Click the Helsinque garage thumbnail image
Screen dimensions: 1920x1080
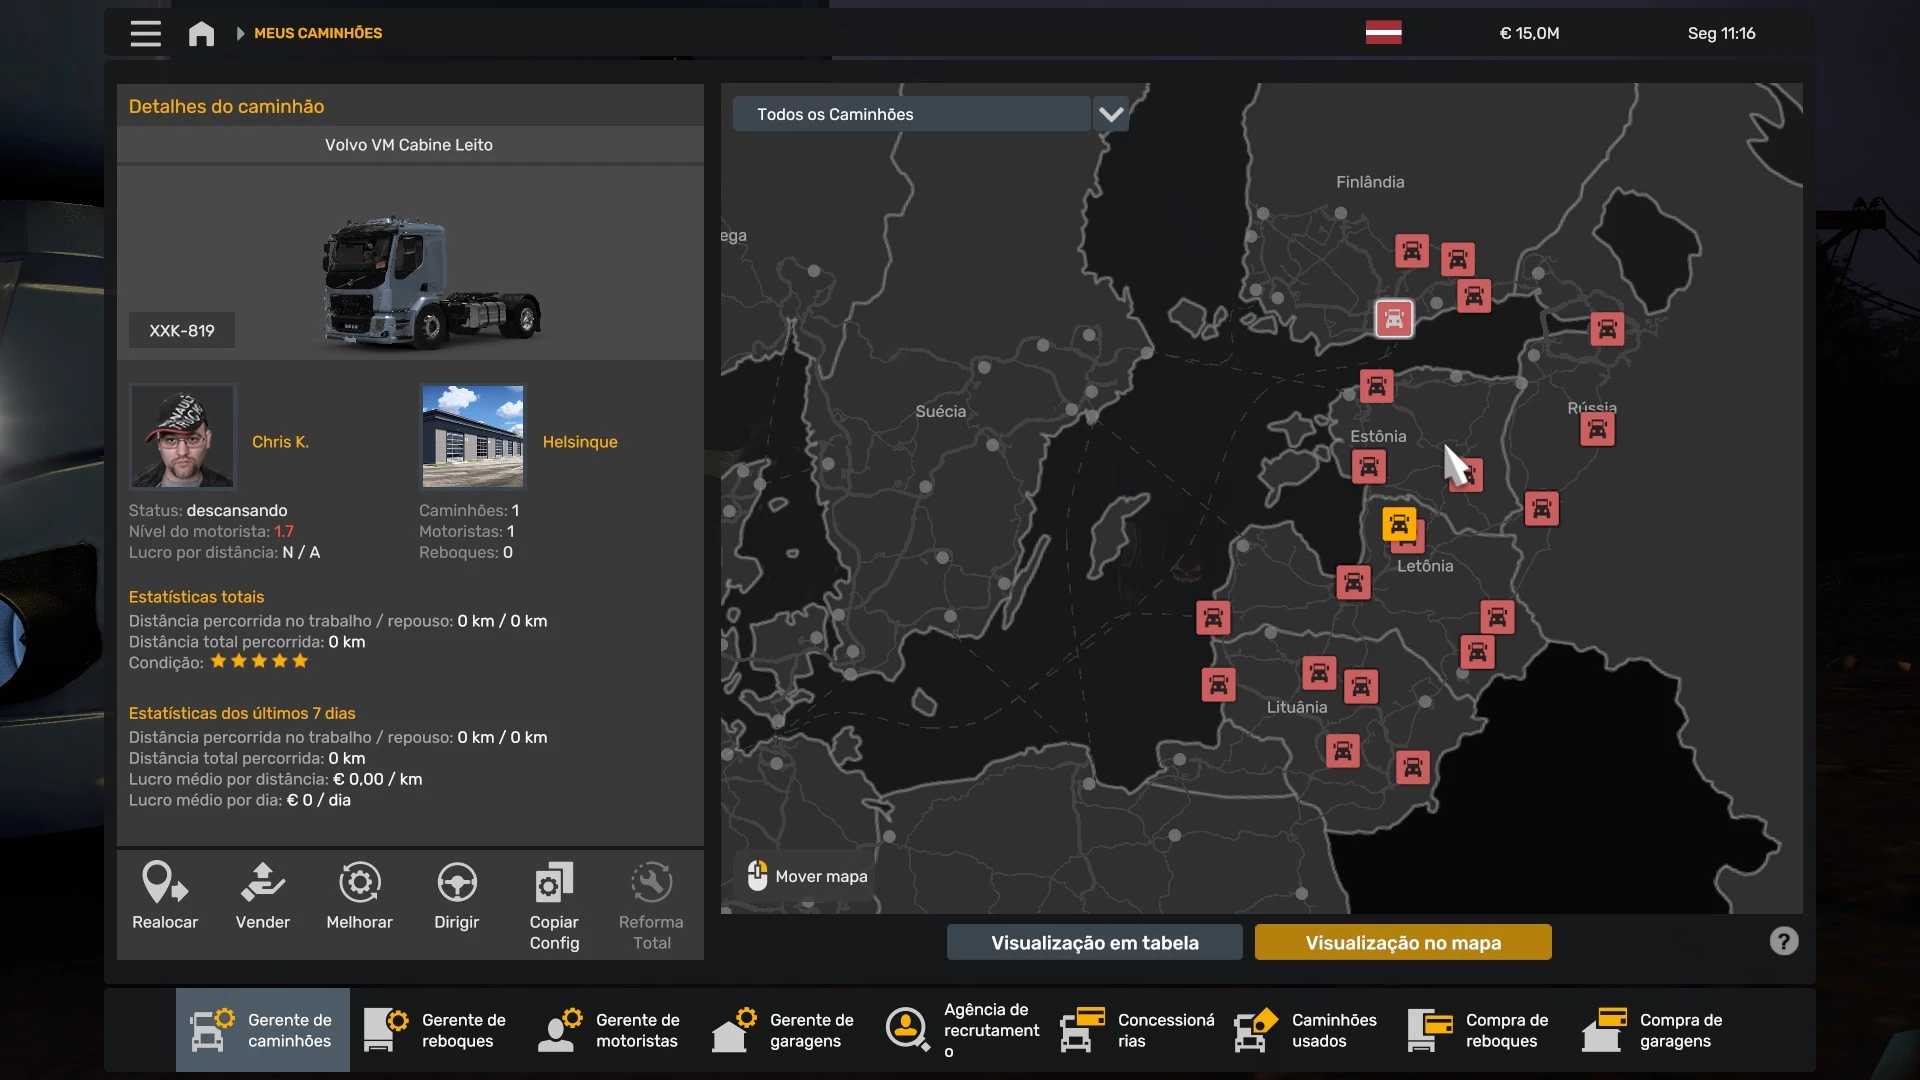point(472,436)
